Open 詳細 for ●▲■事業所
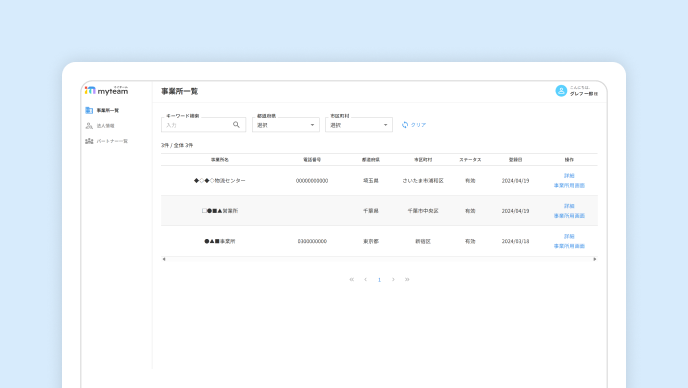The width and height of the screenshot is (688, 388). pos(569,236)
